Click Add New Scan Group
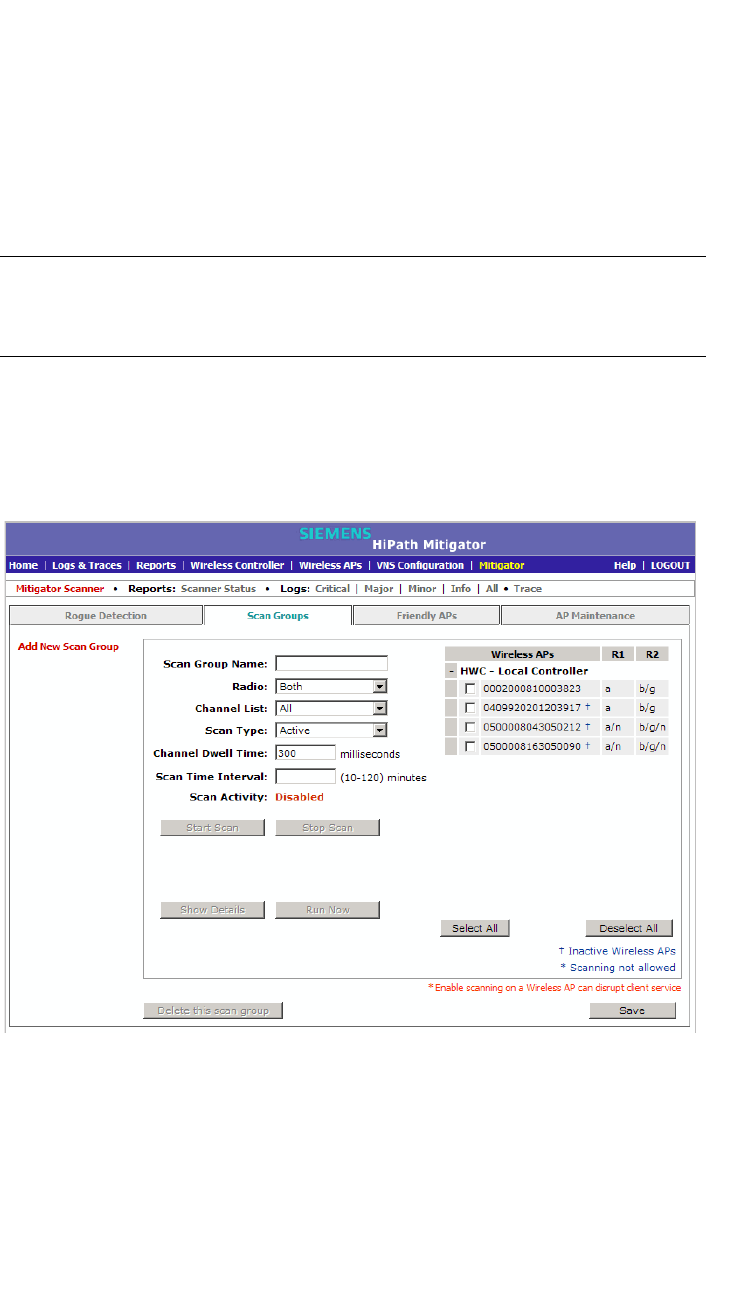Viewport: 753px width, 1314px height. [x=68, y=646]
